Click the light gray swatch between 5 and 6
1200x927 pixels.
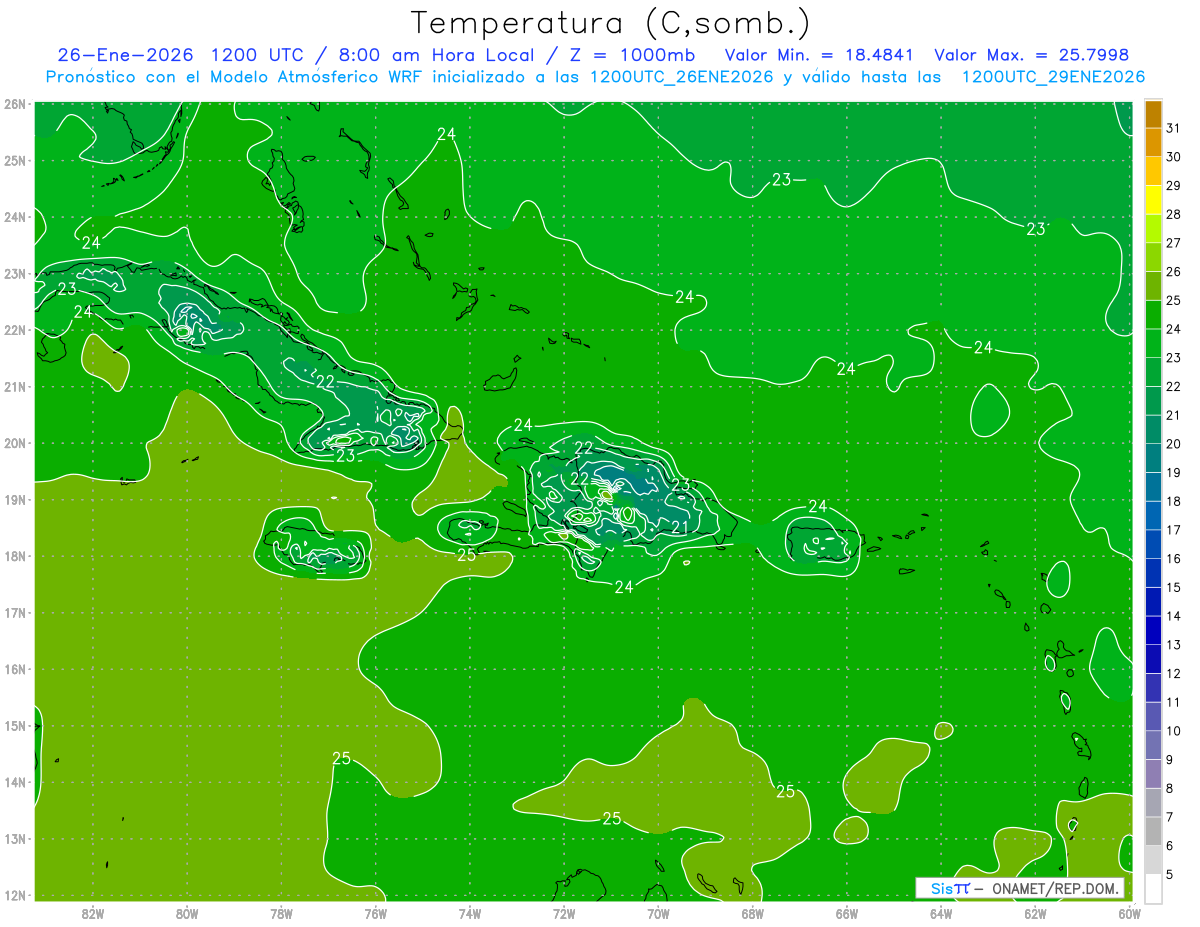pos(1153,860)
